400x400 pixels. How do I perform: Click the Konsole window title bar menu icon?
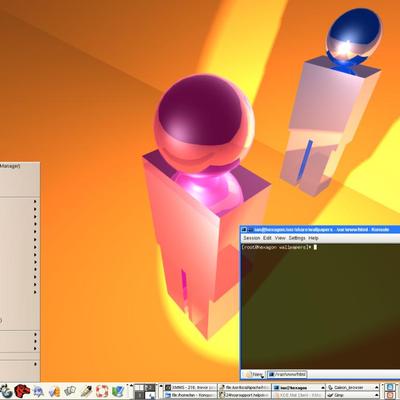coord(244,230)
